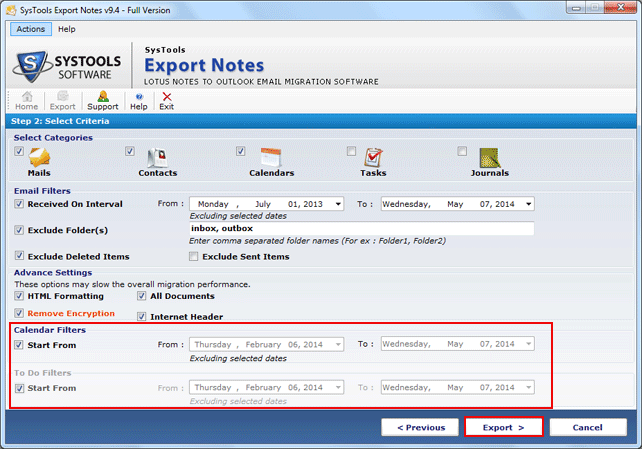642x449 pixels.
Task: Open To Do Filters To date dropdown
Action: [x=529, y=387]
